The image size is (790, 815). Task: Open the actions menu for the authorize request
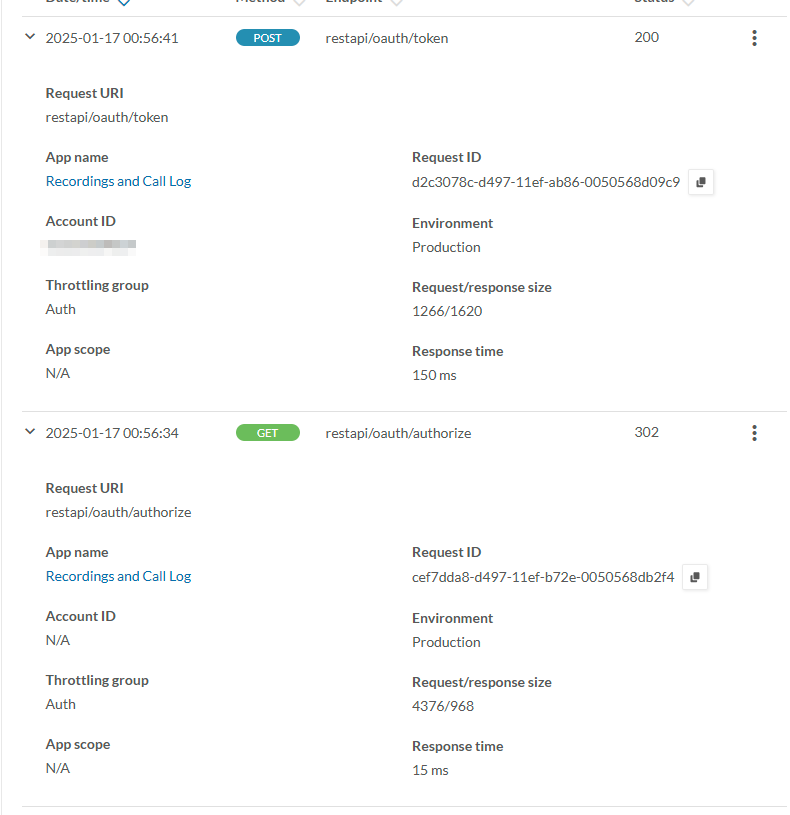(754, 432)
